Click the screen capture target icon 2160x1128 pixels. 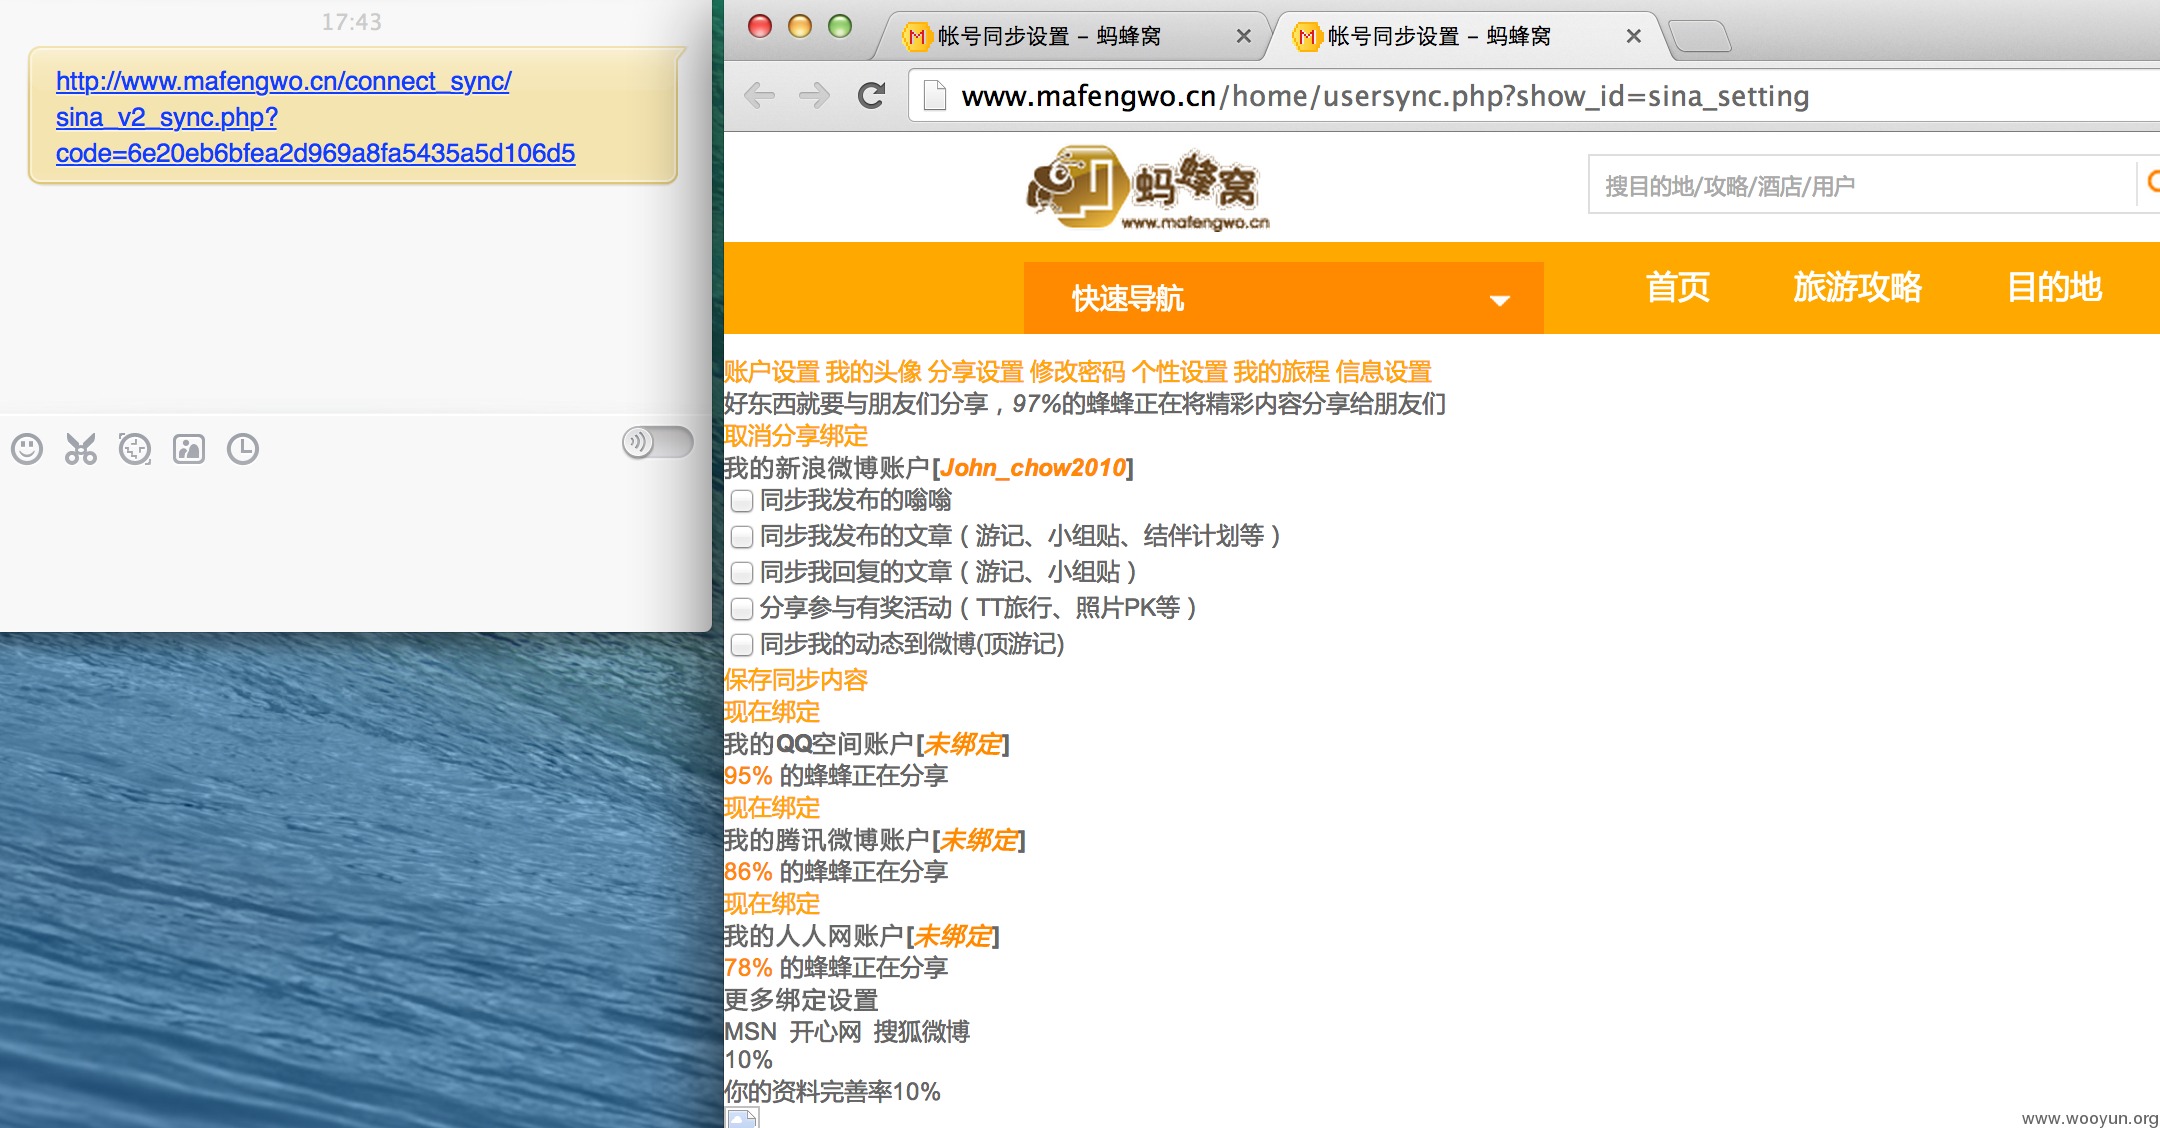pyautogui.click(x=135, y=449)
